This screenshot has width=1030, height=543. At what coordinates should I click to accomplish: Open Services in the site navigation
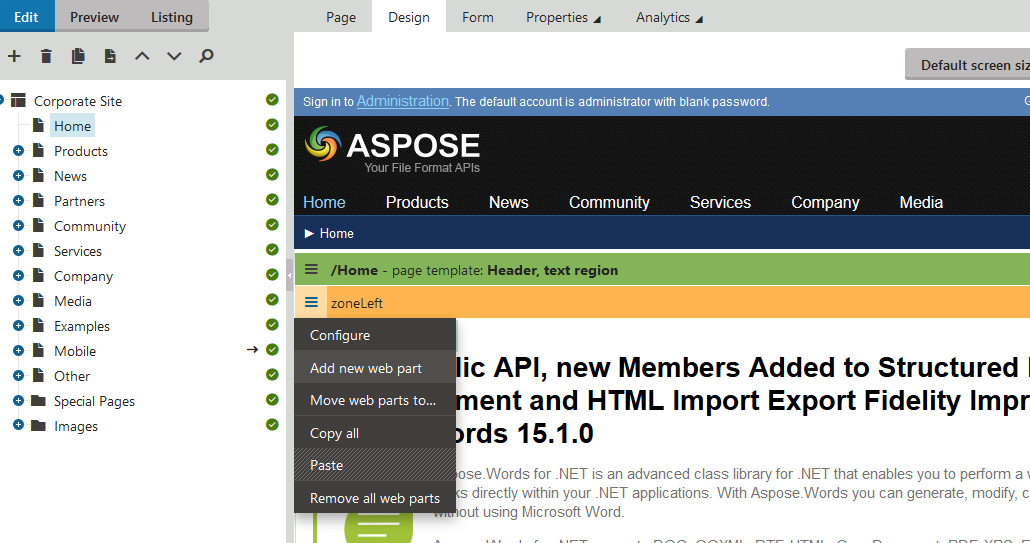(x=720, y=202)
